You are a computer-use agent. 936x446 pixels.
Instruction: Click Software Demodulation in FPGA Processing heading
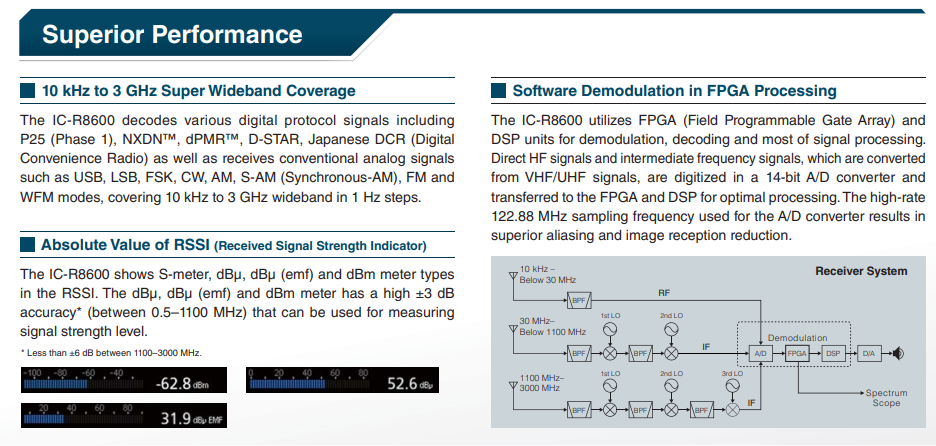coord(674,91)
